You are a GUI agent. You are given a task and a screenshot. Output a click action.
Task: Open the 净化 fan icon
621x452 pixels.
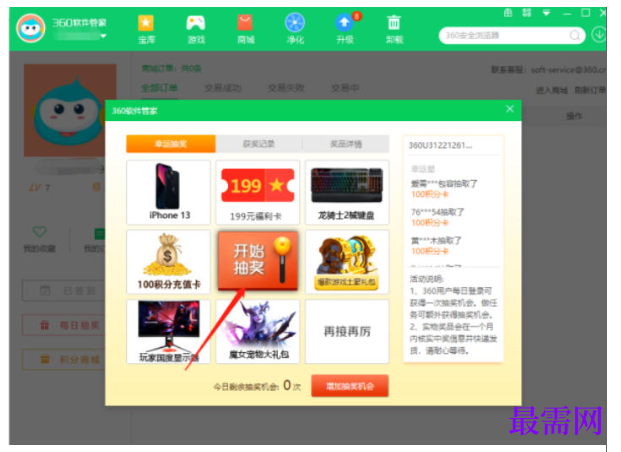point(295,23)
